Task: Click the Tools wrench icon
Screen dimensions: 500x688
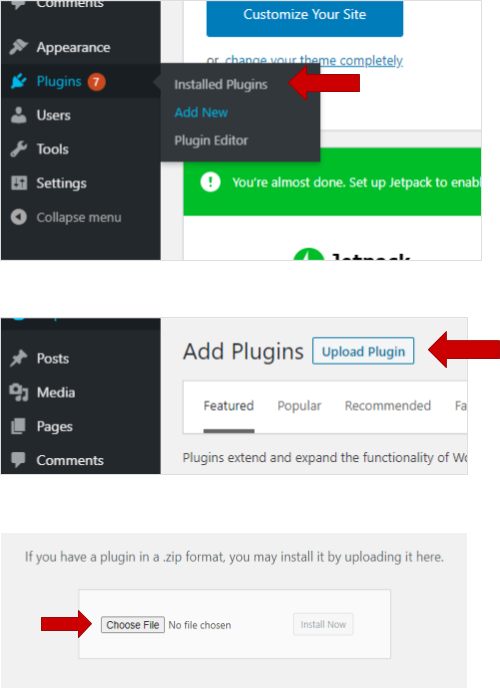Action: [18, 149]
